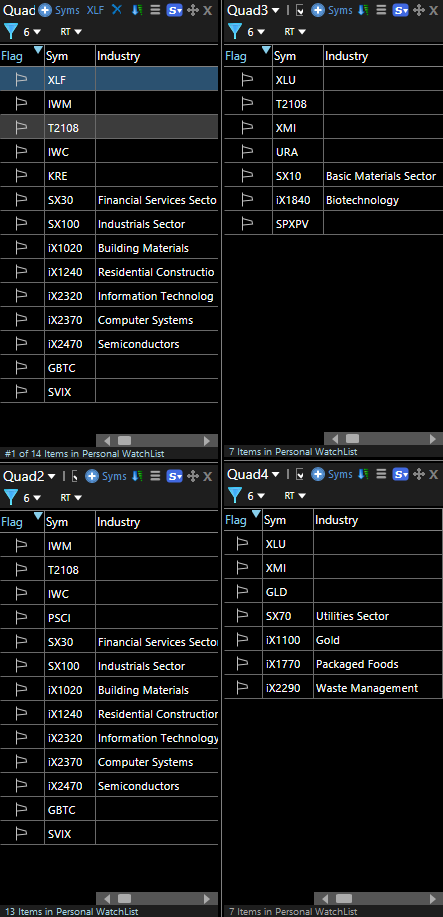Click the add symbol plus icon in Quad2

click(92, 476)
